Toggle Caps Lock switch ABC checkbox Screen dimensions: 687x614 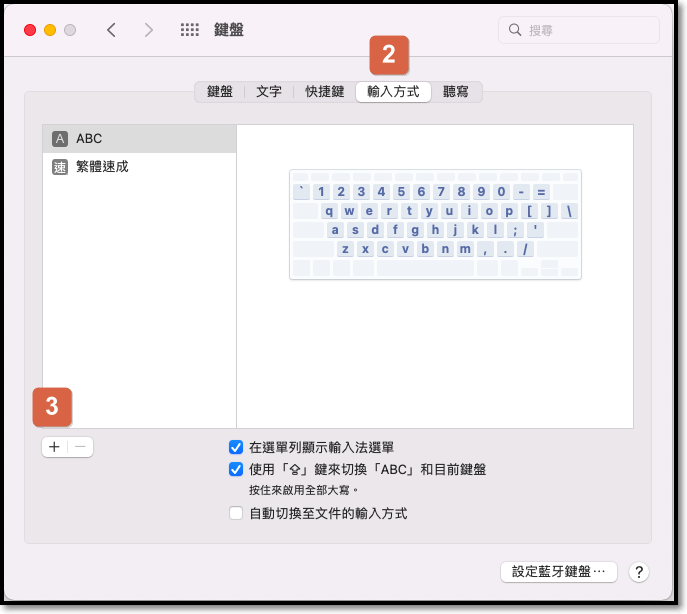click(x=236, y=469)
